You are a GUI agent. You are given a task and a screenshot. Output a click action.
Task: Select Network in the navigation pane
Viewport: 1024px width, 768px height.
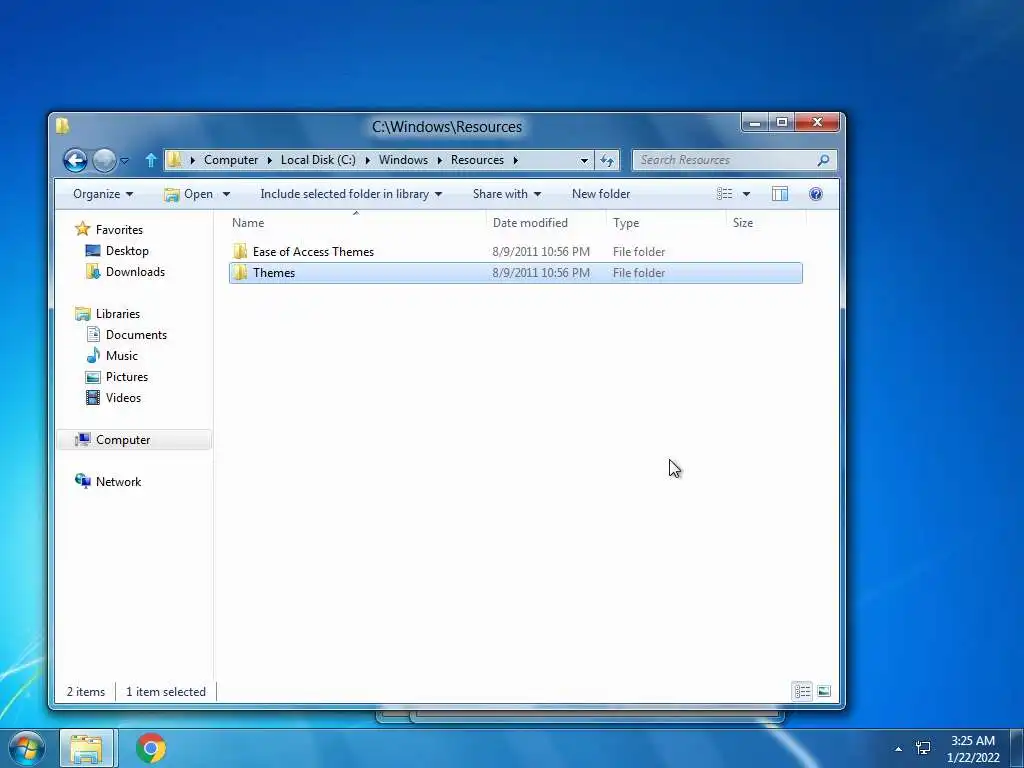point(118,482)
